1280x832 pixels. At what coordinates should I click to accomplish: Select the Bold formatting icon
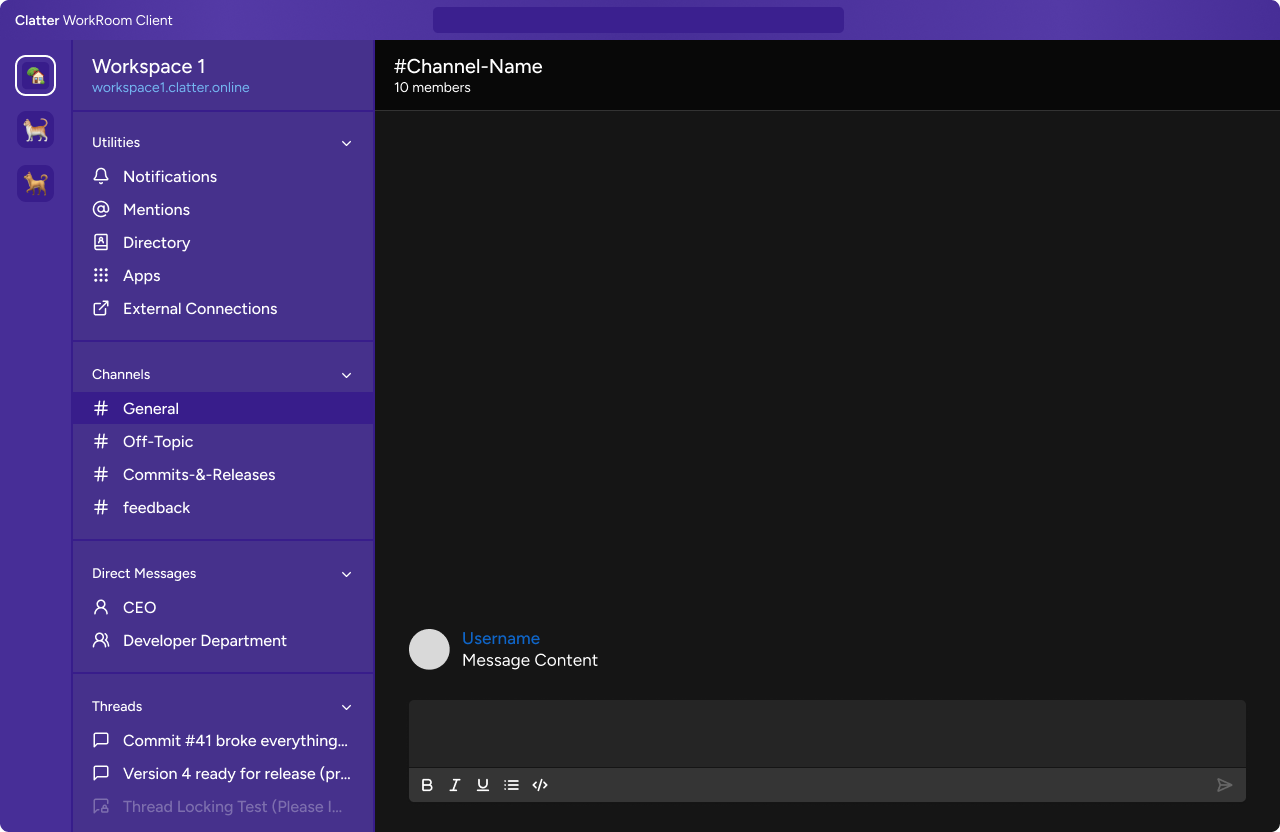[x=427, y=785]
